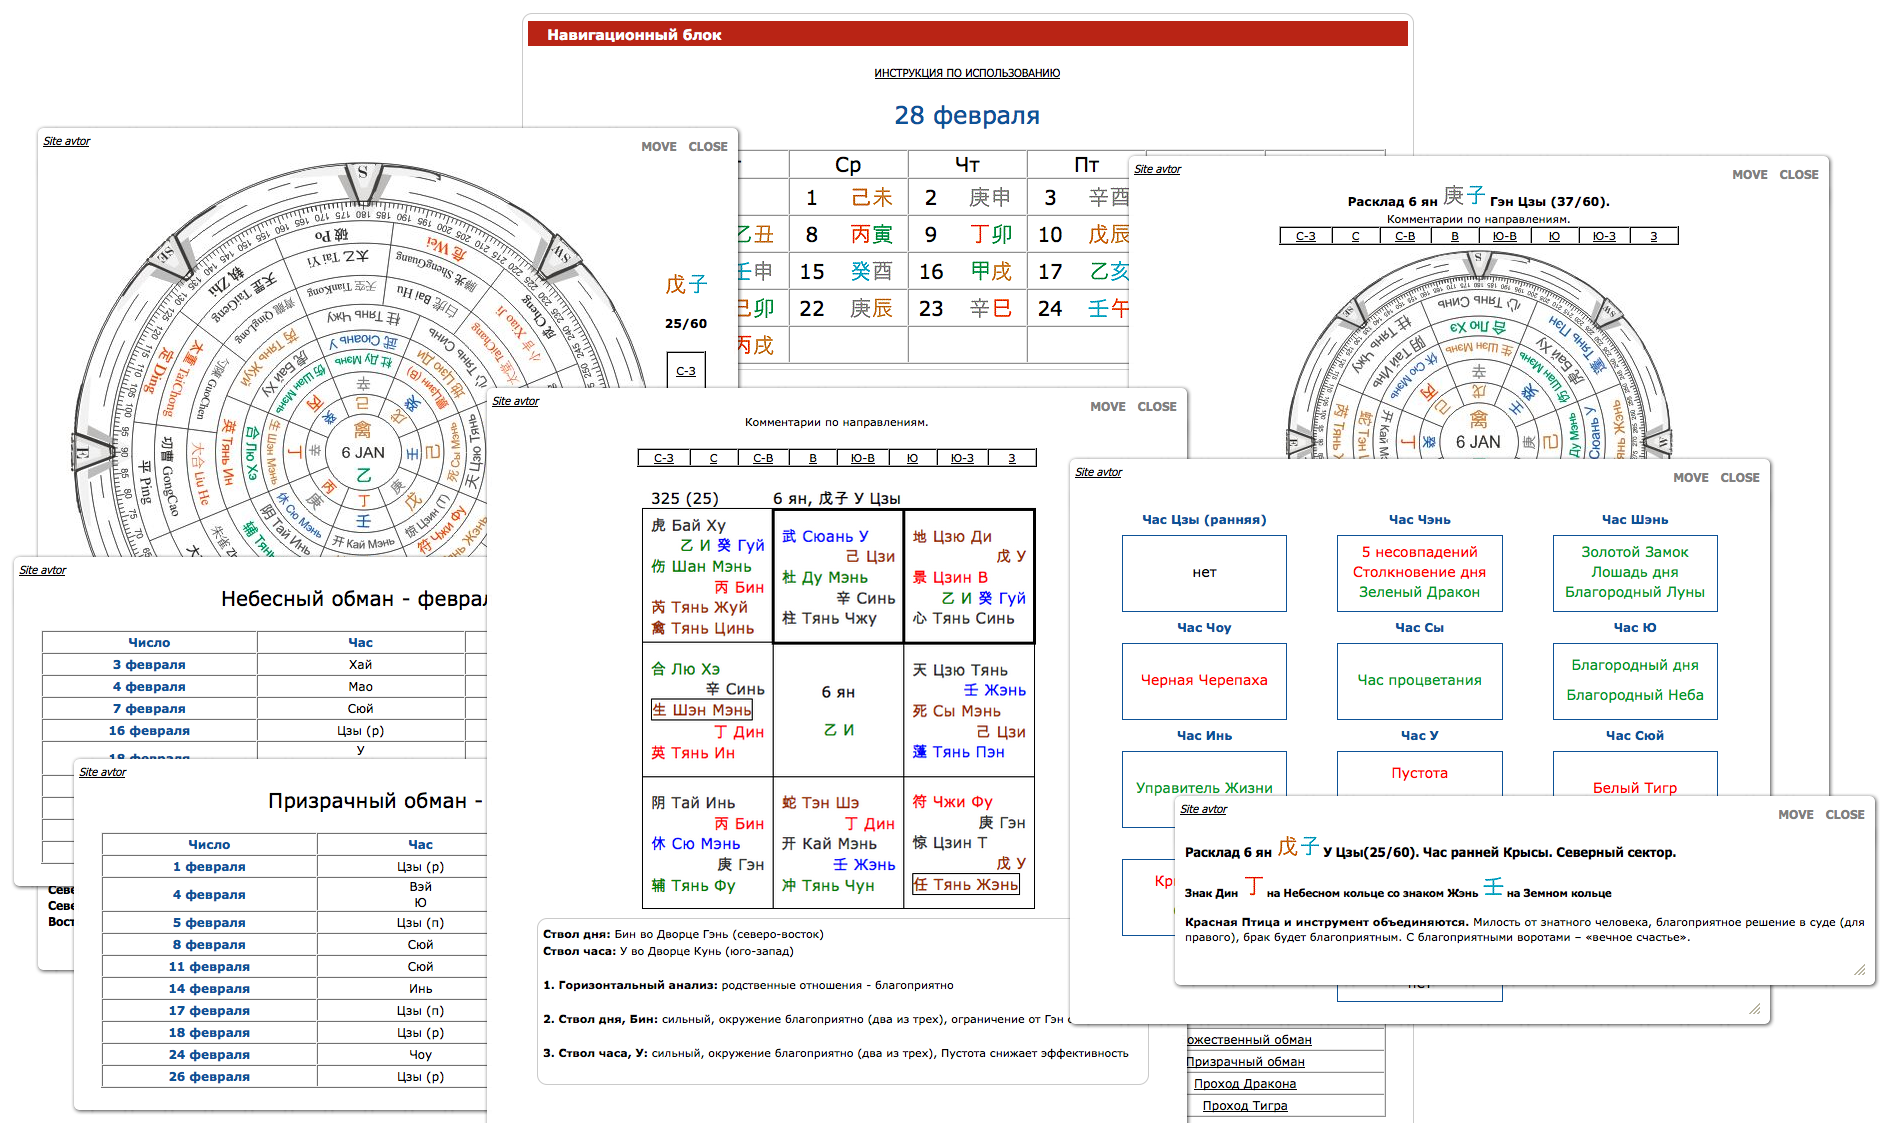Select З direction tab in 325 (25) window
This screenshot has width=1891, height=1123.
[1012, 458]
